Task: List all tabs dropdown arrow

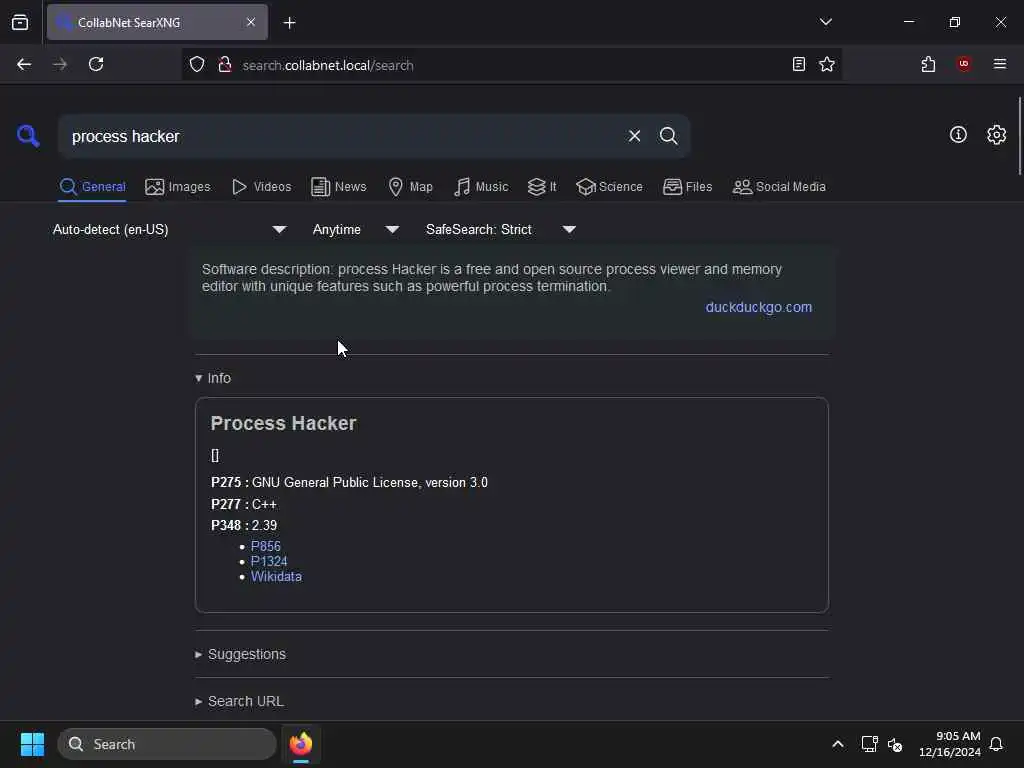Action: [825, 22]
